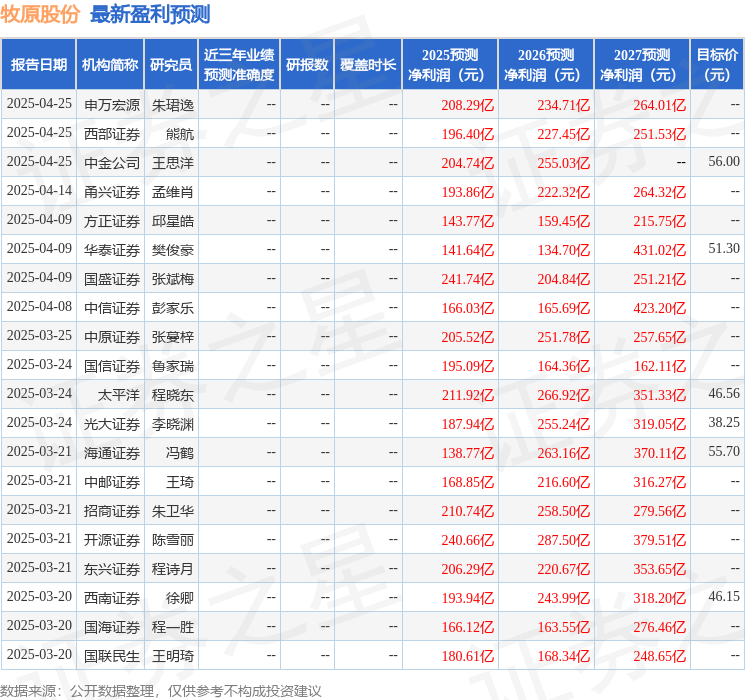Click the 覆盖时长 column header
The height and width of the screenshot is (700, 745).
pyautogui.click(x=368, y=65)
